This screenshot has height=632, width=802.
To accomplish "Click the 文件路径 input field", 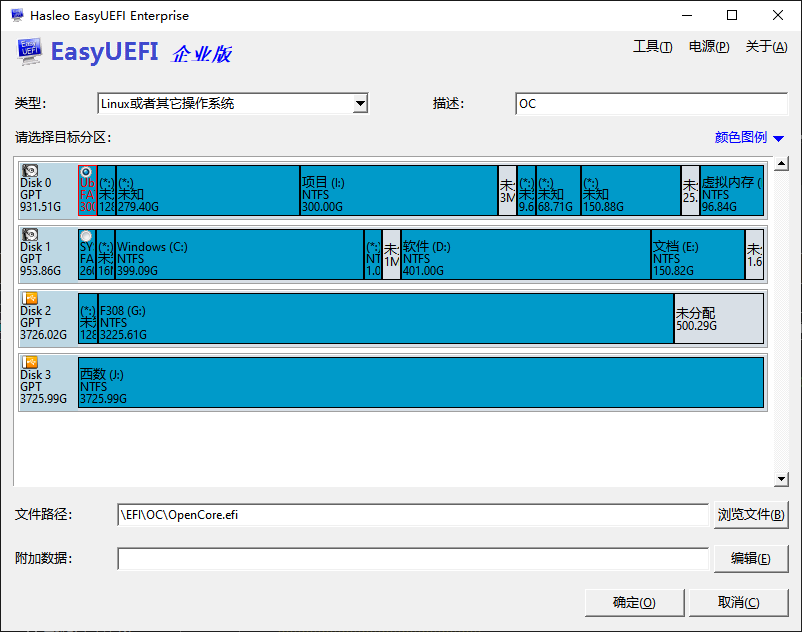I will [413, 514].
